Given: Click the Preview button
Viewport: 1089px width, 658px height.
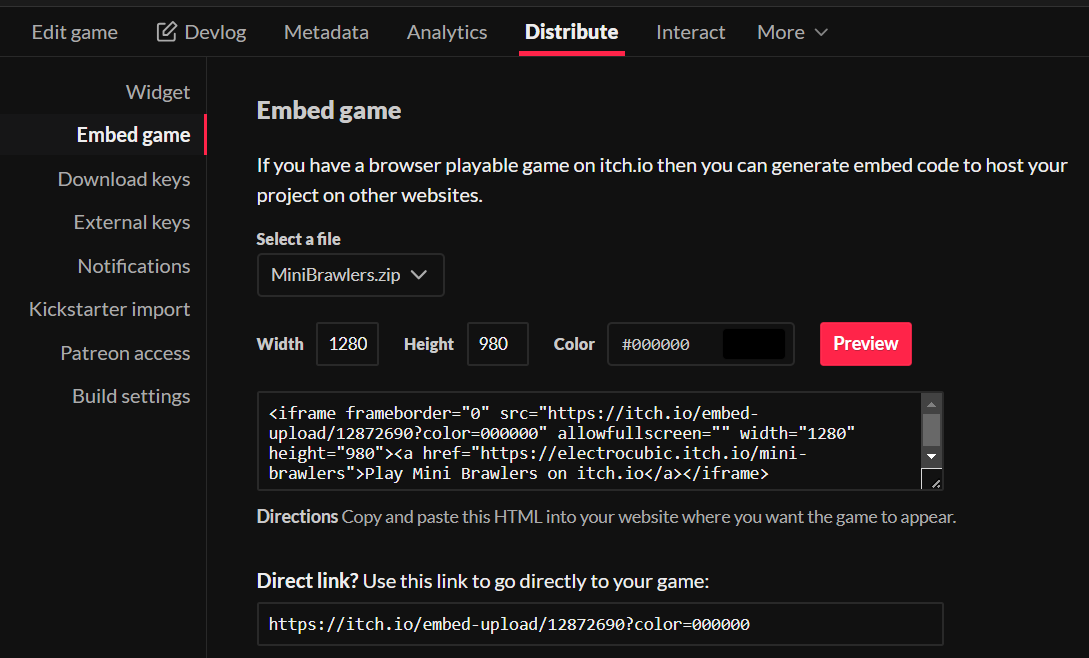Looking at the screenshot, I should point(865,344).
